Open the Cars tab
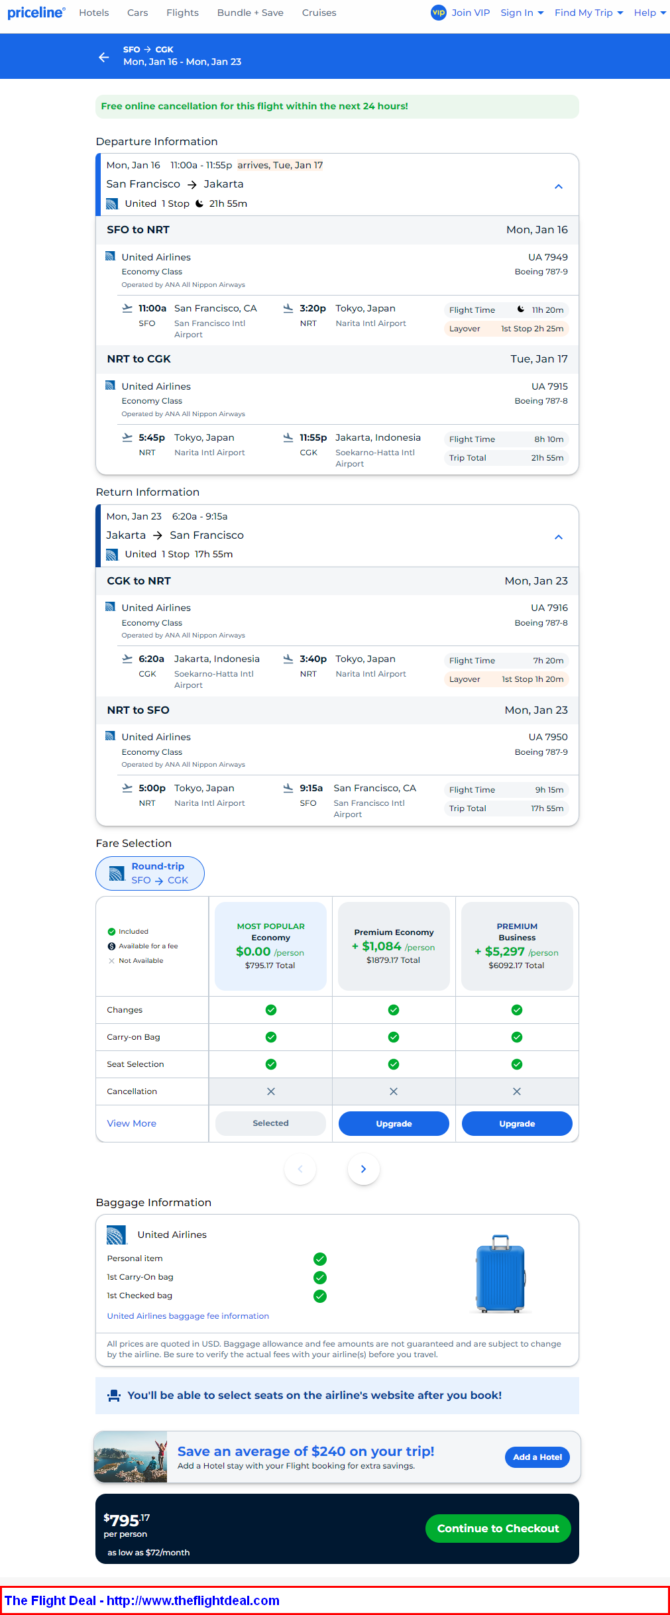The image size is (670, 1615). [138, 13]
